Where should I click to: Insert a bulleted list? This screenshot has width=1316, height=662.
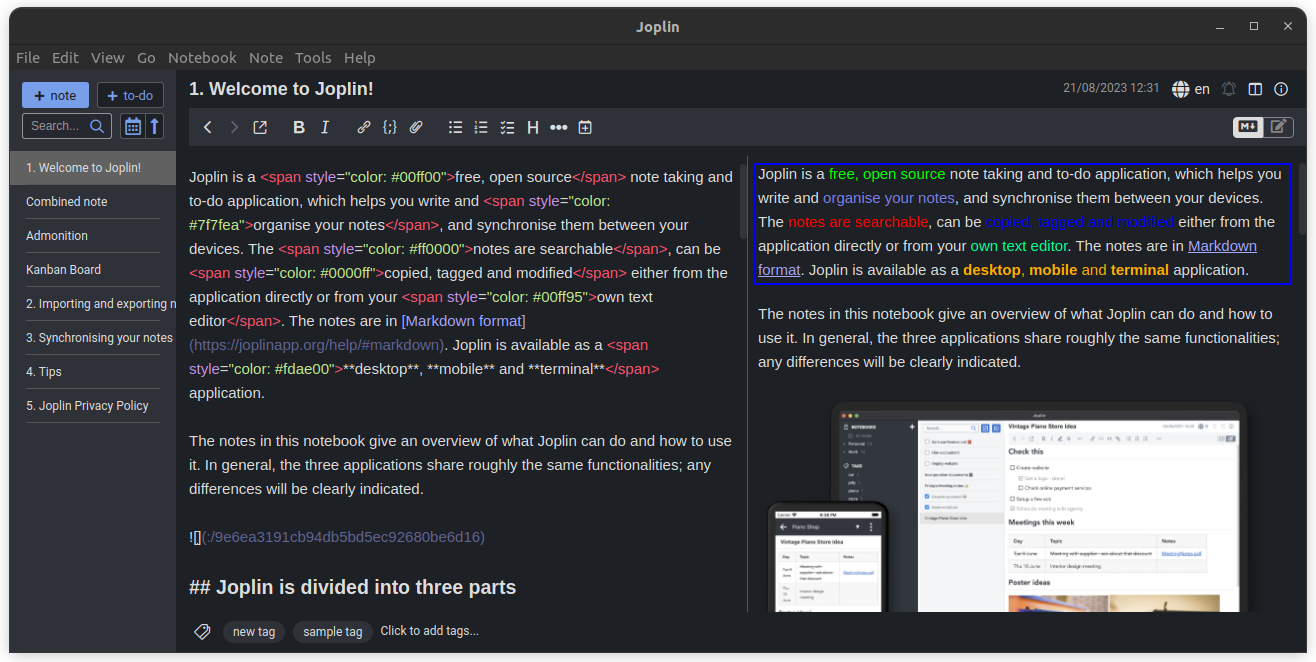coord(456,127)
